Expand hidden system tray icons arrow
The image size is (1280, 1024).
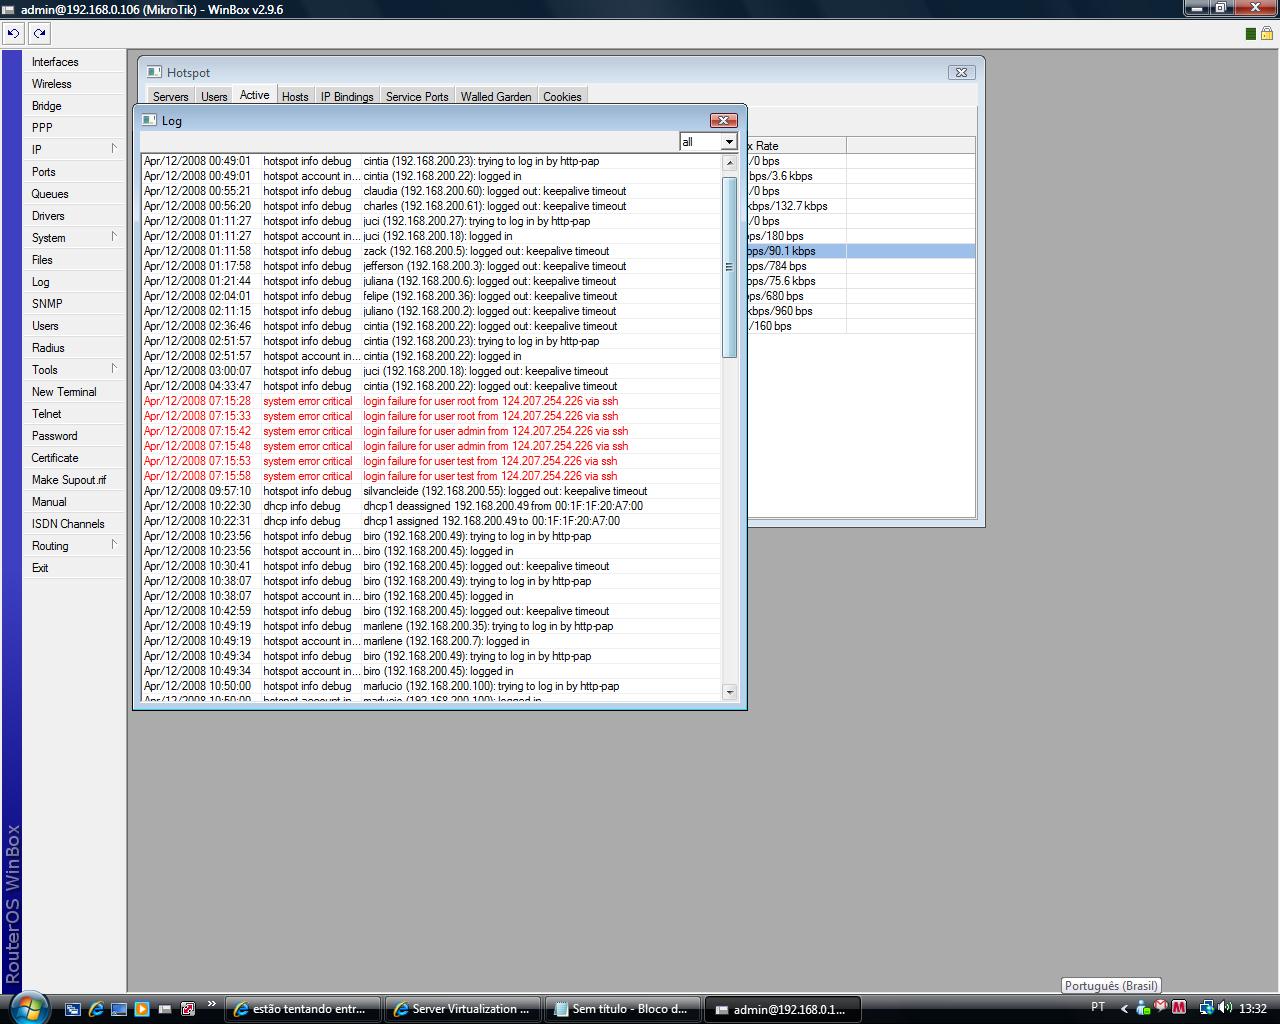point(1124,1008)
